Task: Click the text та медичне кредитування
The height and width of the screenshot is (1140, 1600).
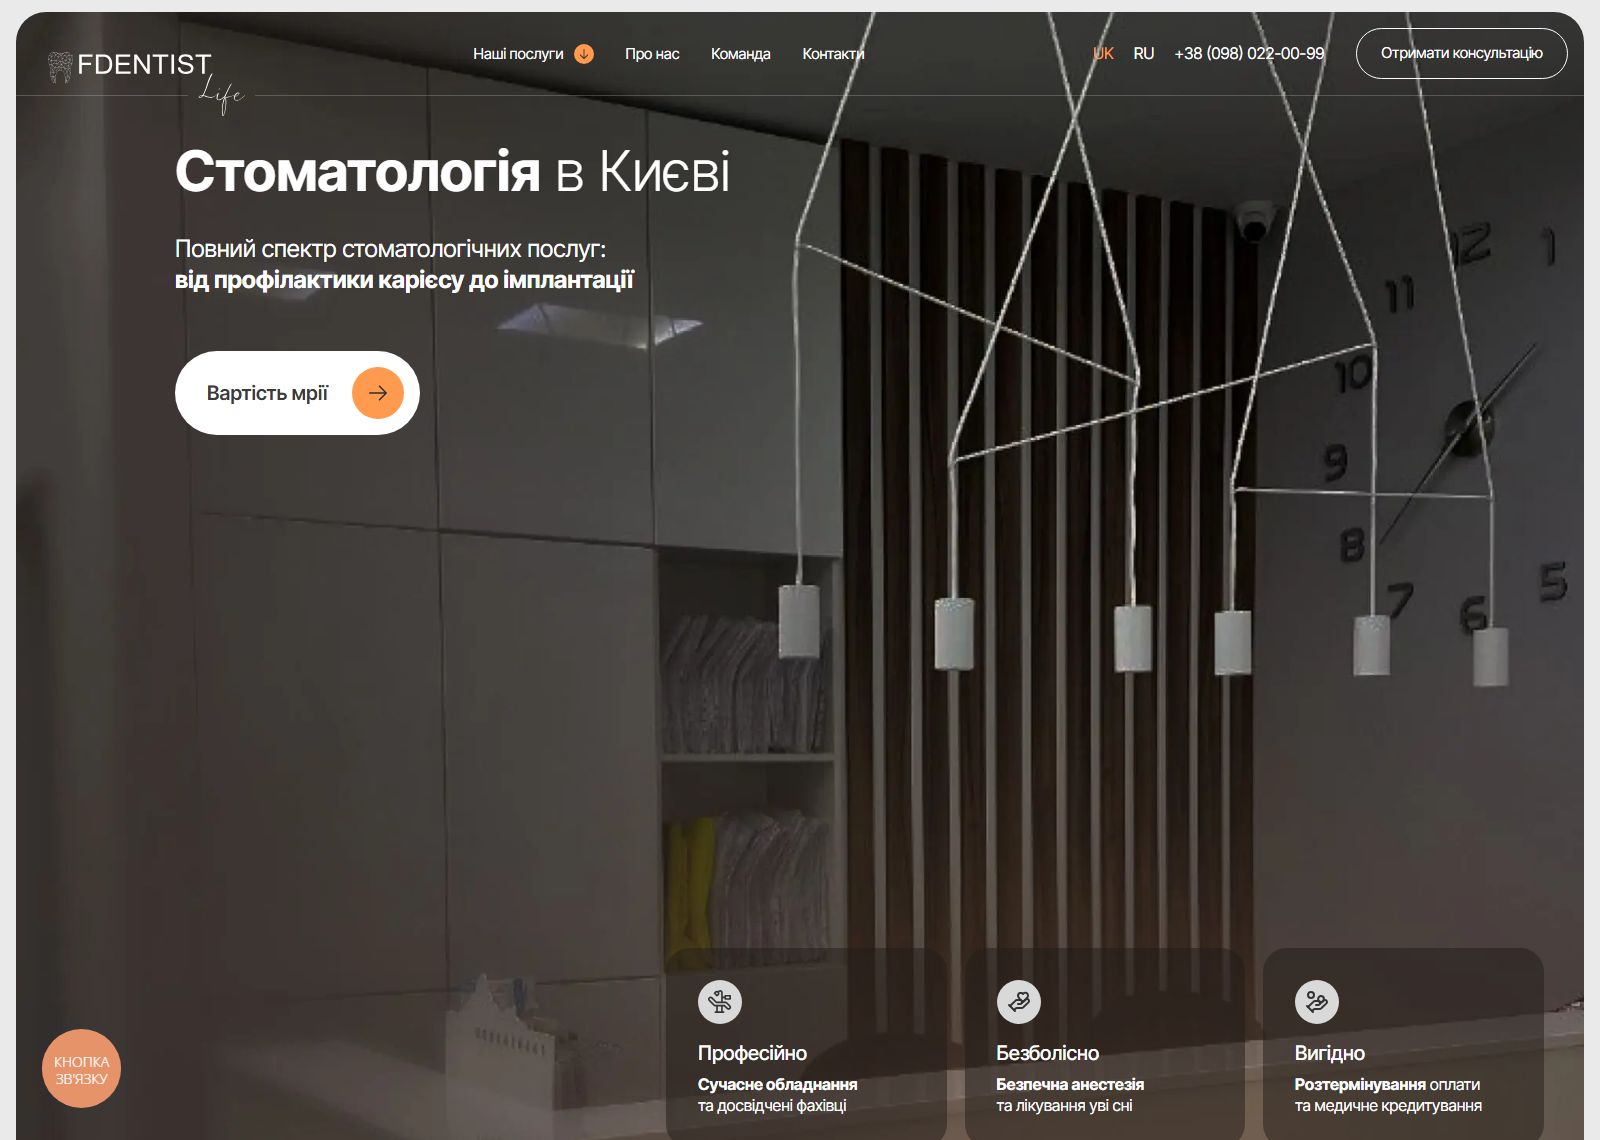Action: 1388,1106
